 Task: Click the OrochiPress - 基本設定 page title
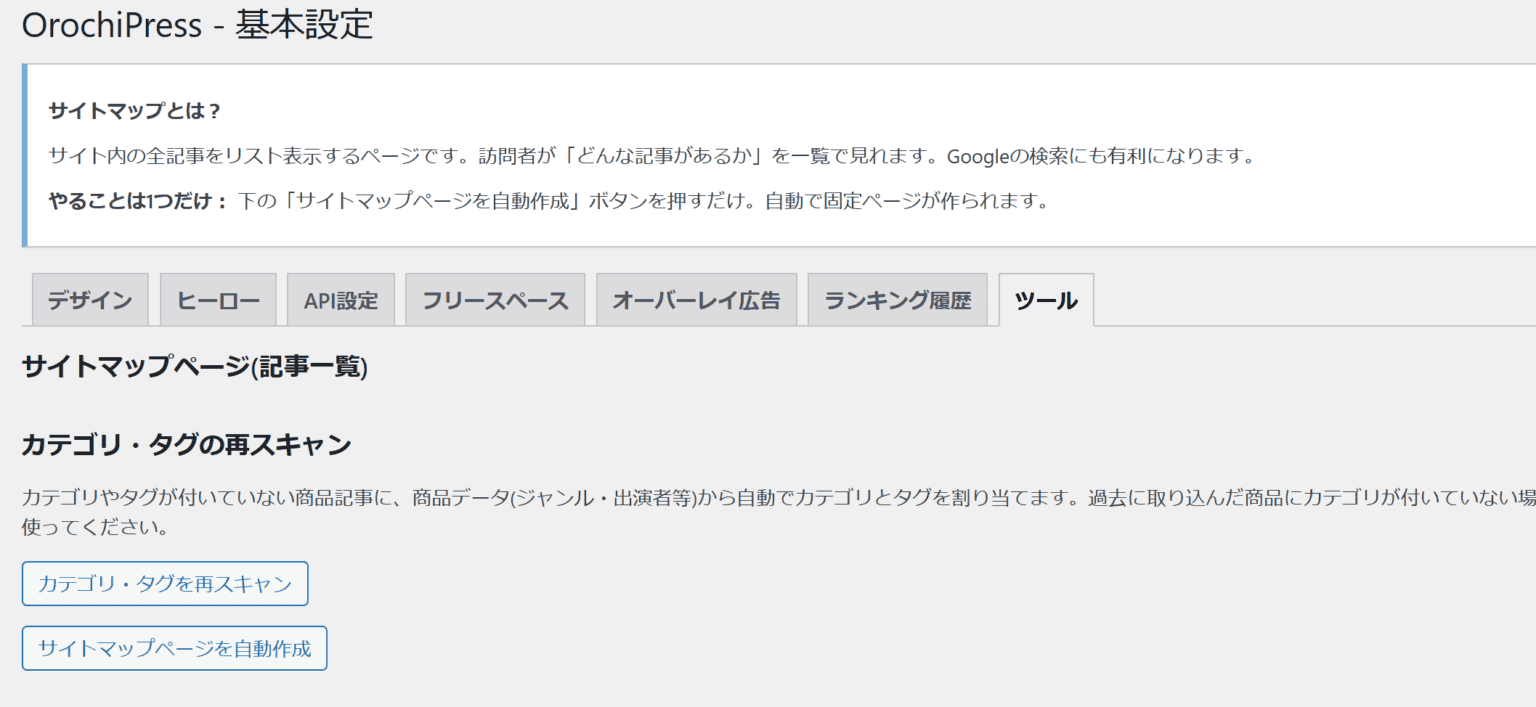click(198, 26)
